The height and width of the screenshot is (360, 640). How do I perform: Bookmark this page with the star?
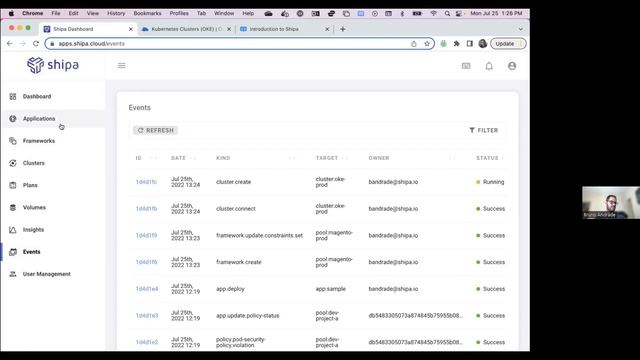pos(427,44)
